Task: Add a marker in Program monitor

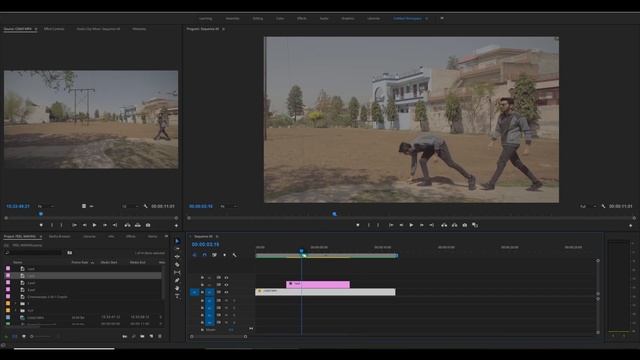Action: [358, 225]
